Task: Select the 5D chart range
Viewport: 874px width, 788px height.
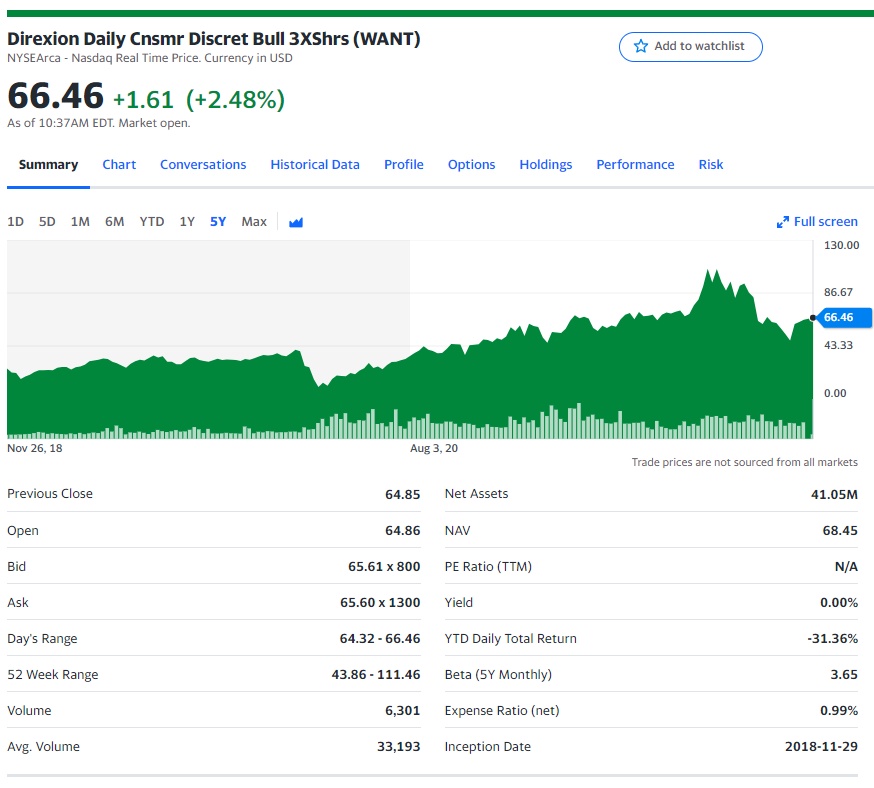Action: click(47, 222)
